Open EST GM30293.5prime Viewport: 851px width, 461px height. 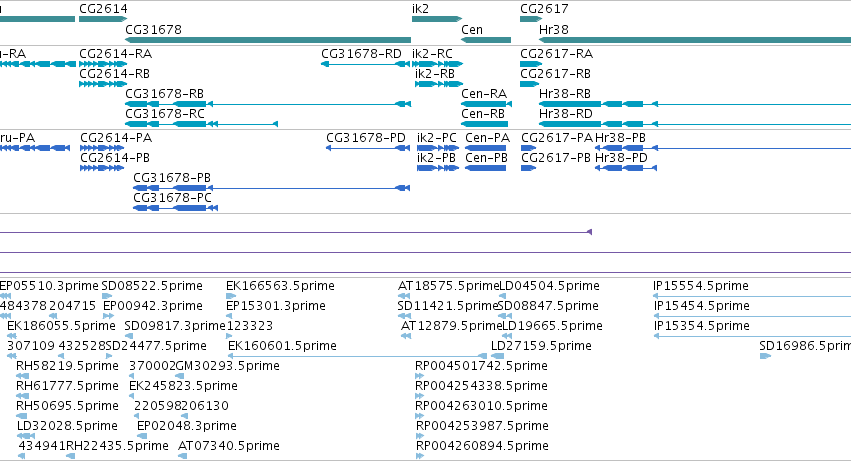tap(228, 366)
